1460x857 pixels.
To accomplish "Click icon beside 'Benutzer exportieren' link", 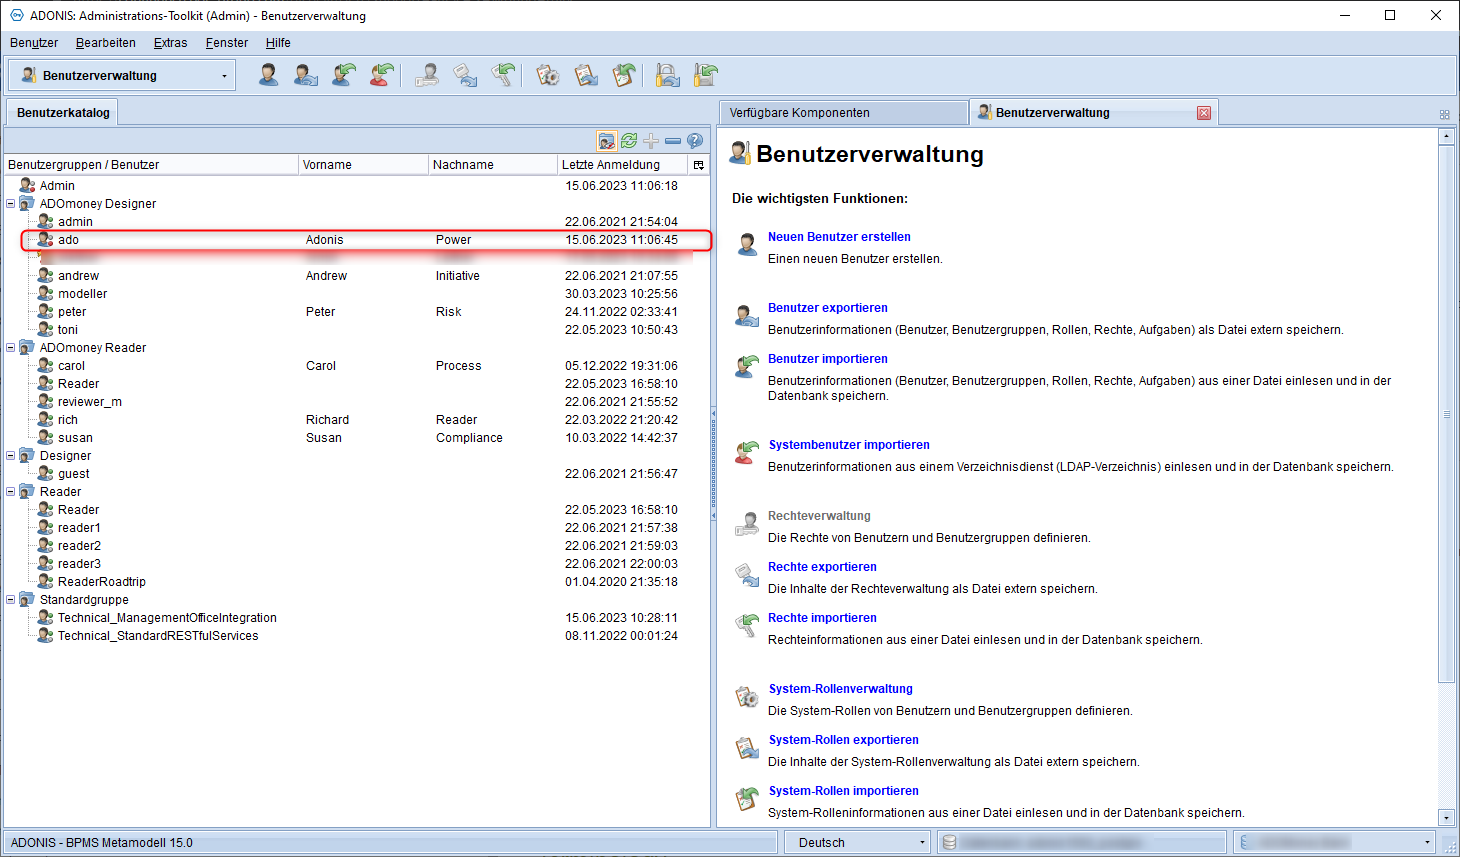I will point(747,316).
